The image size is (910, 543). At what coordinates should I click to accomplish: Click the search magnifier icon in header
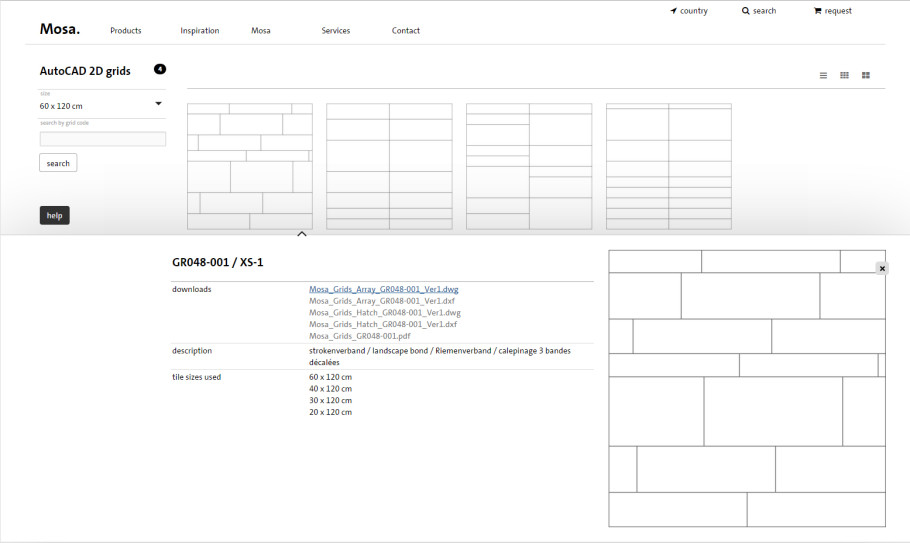(x=745, y=11)
